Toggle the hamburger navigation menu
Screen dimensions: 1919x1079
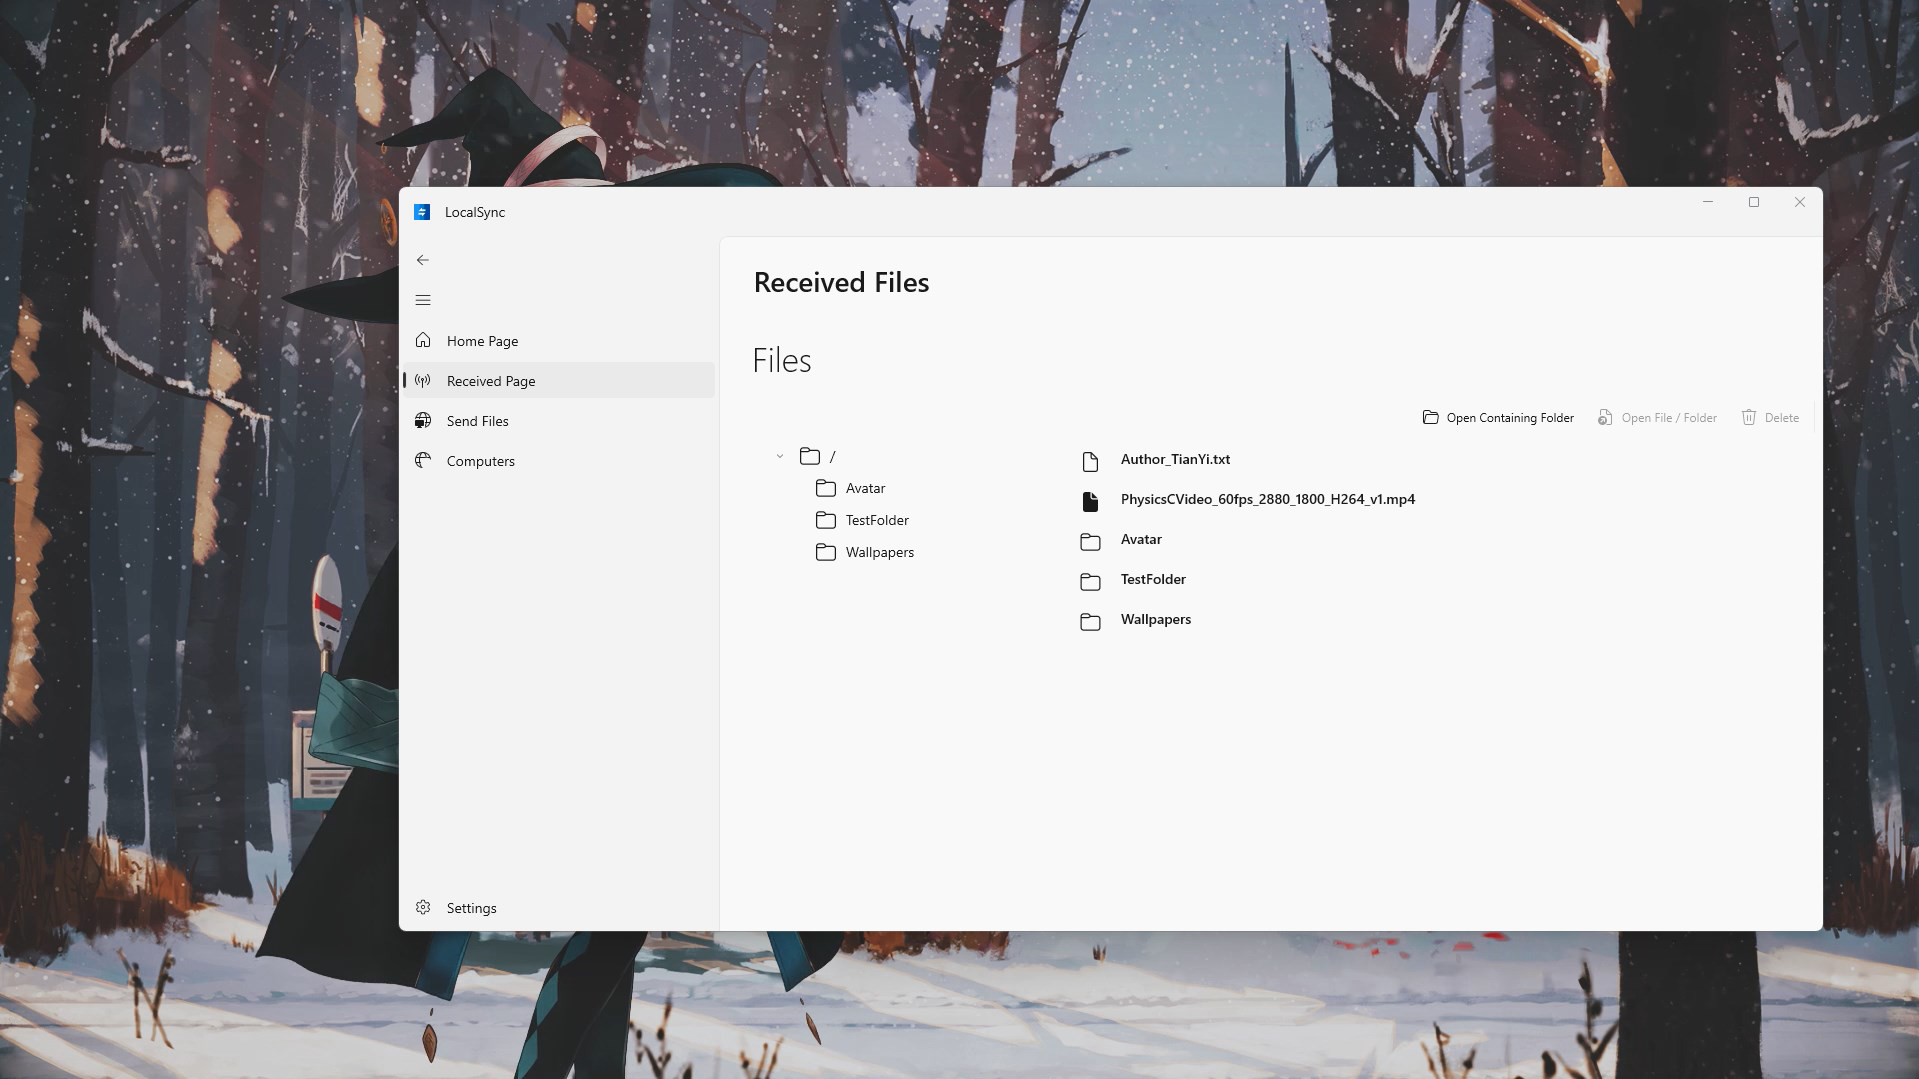[423, 300]
